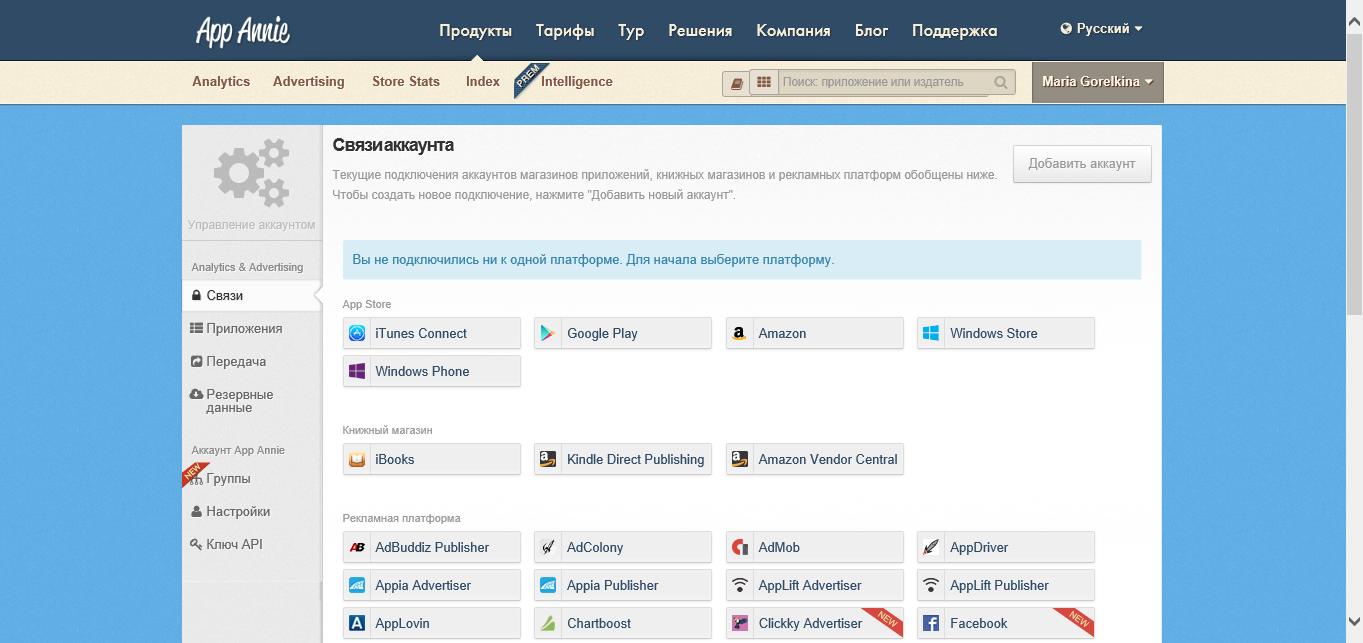Switch to the Store Stats tab

(x=406, y=82)
